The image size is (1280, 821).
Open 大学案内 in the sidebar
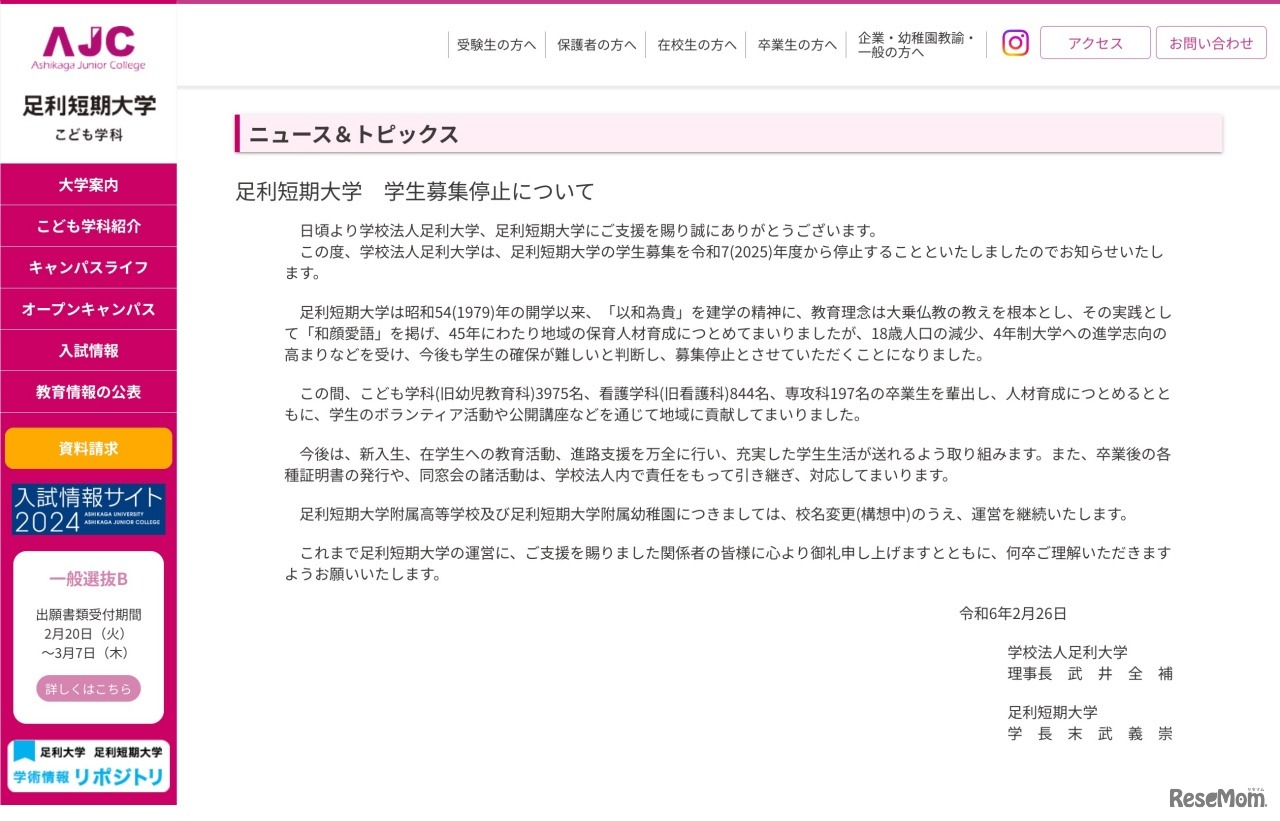(88, 185)
